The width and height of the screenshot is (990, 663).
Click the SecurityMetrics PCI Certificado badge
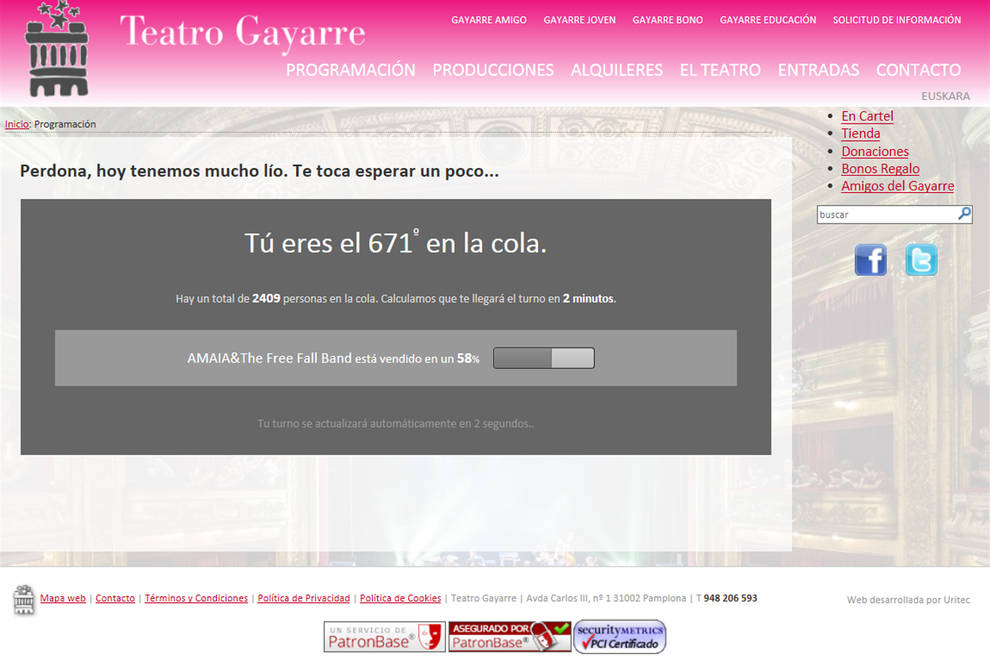click(620, 636)
